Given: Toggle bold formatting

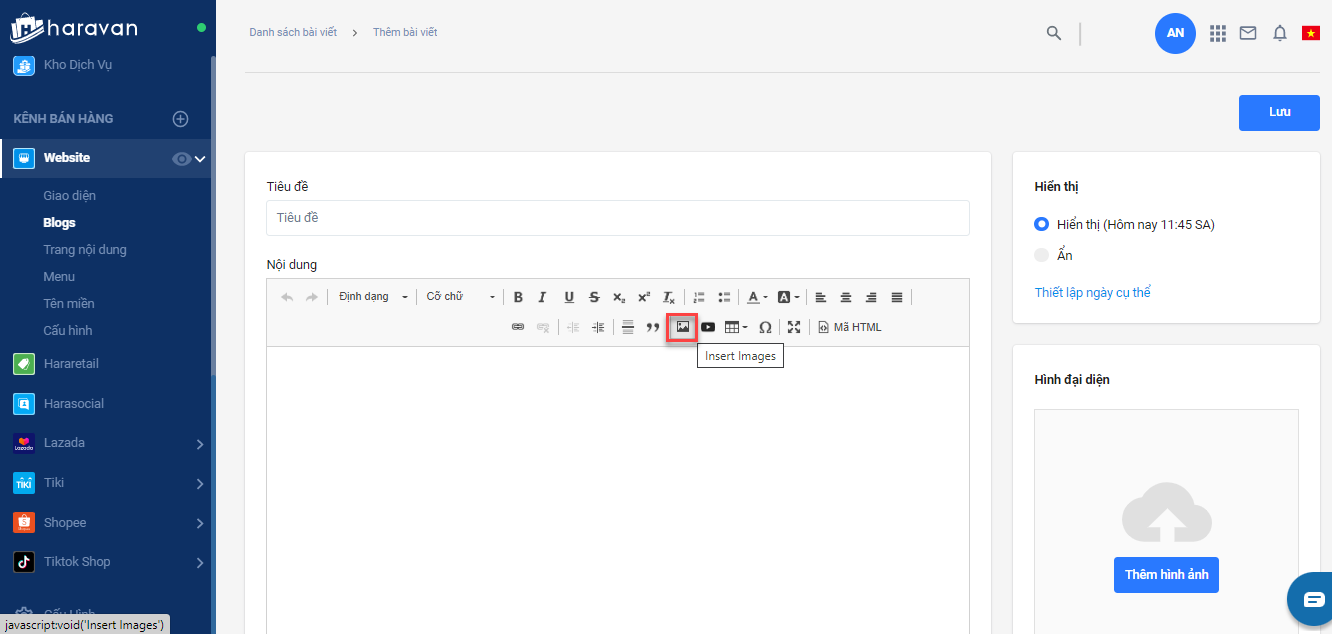Looking at the screenshot, I should (x=518, y=297).
